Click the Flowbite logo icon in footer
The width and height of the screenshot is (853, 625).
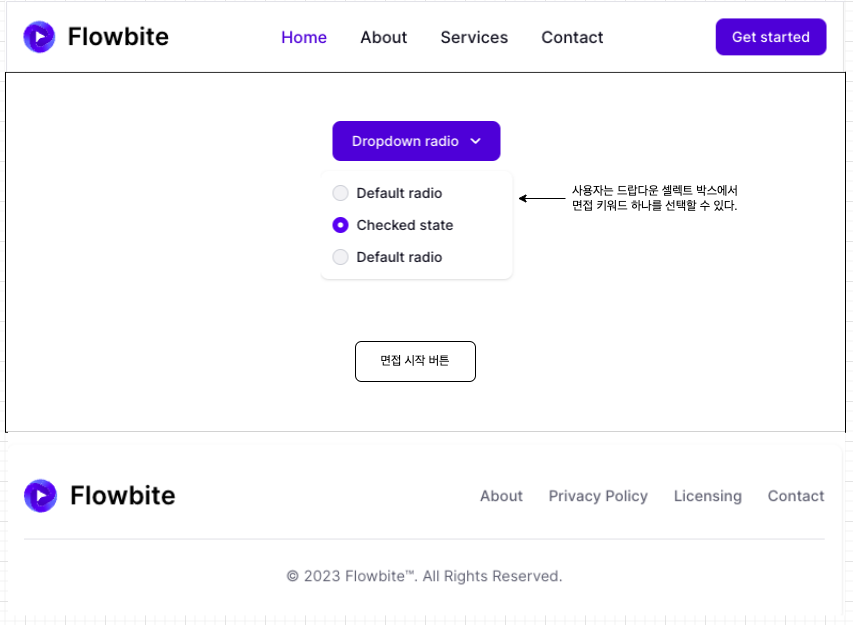pos(40,496)
